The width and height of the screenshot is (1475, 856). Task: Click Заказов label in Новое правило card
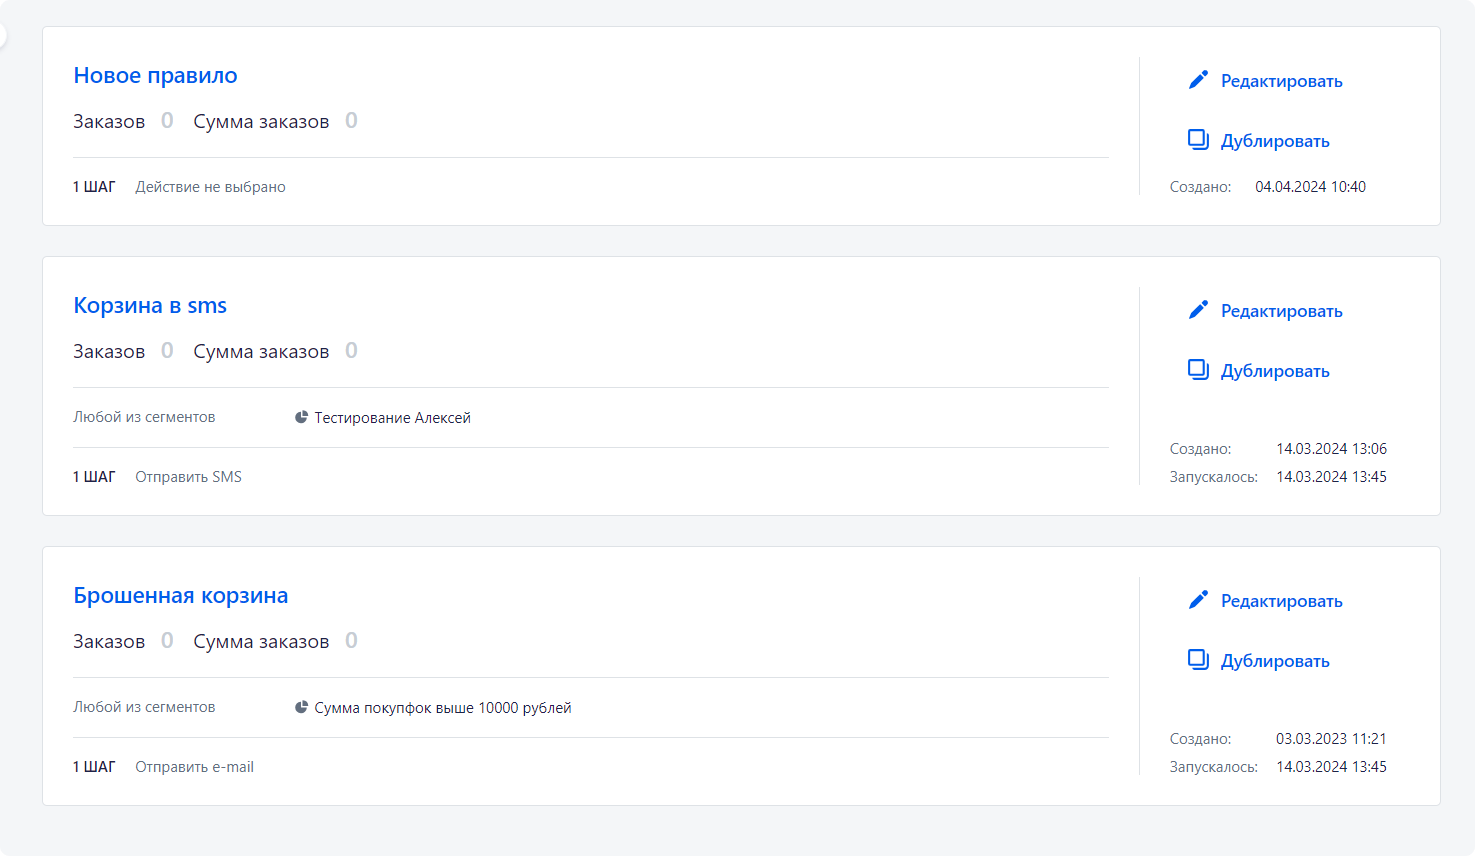[x=109, y=121]
